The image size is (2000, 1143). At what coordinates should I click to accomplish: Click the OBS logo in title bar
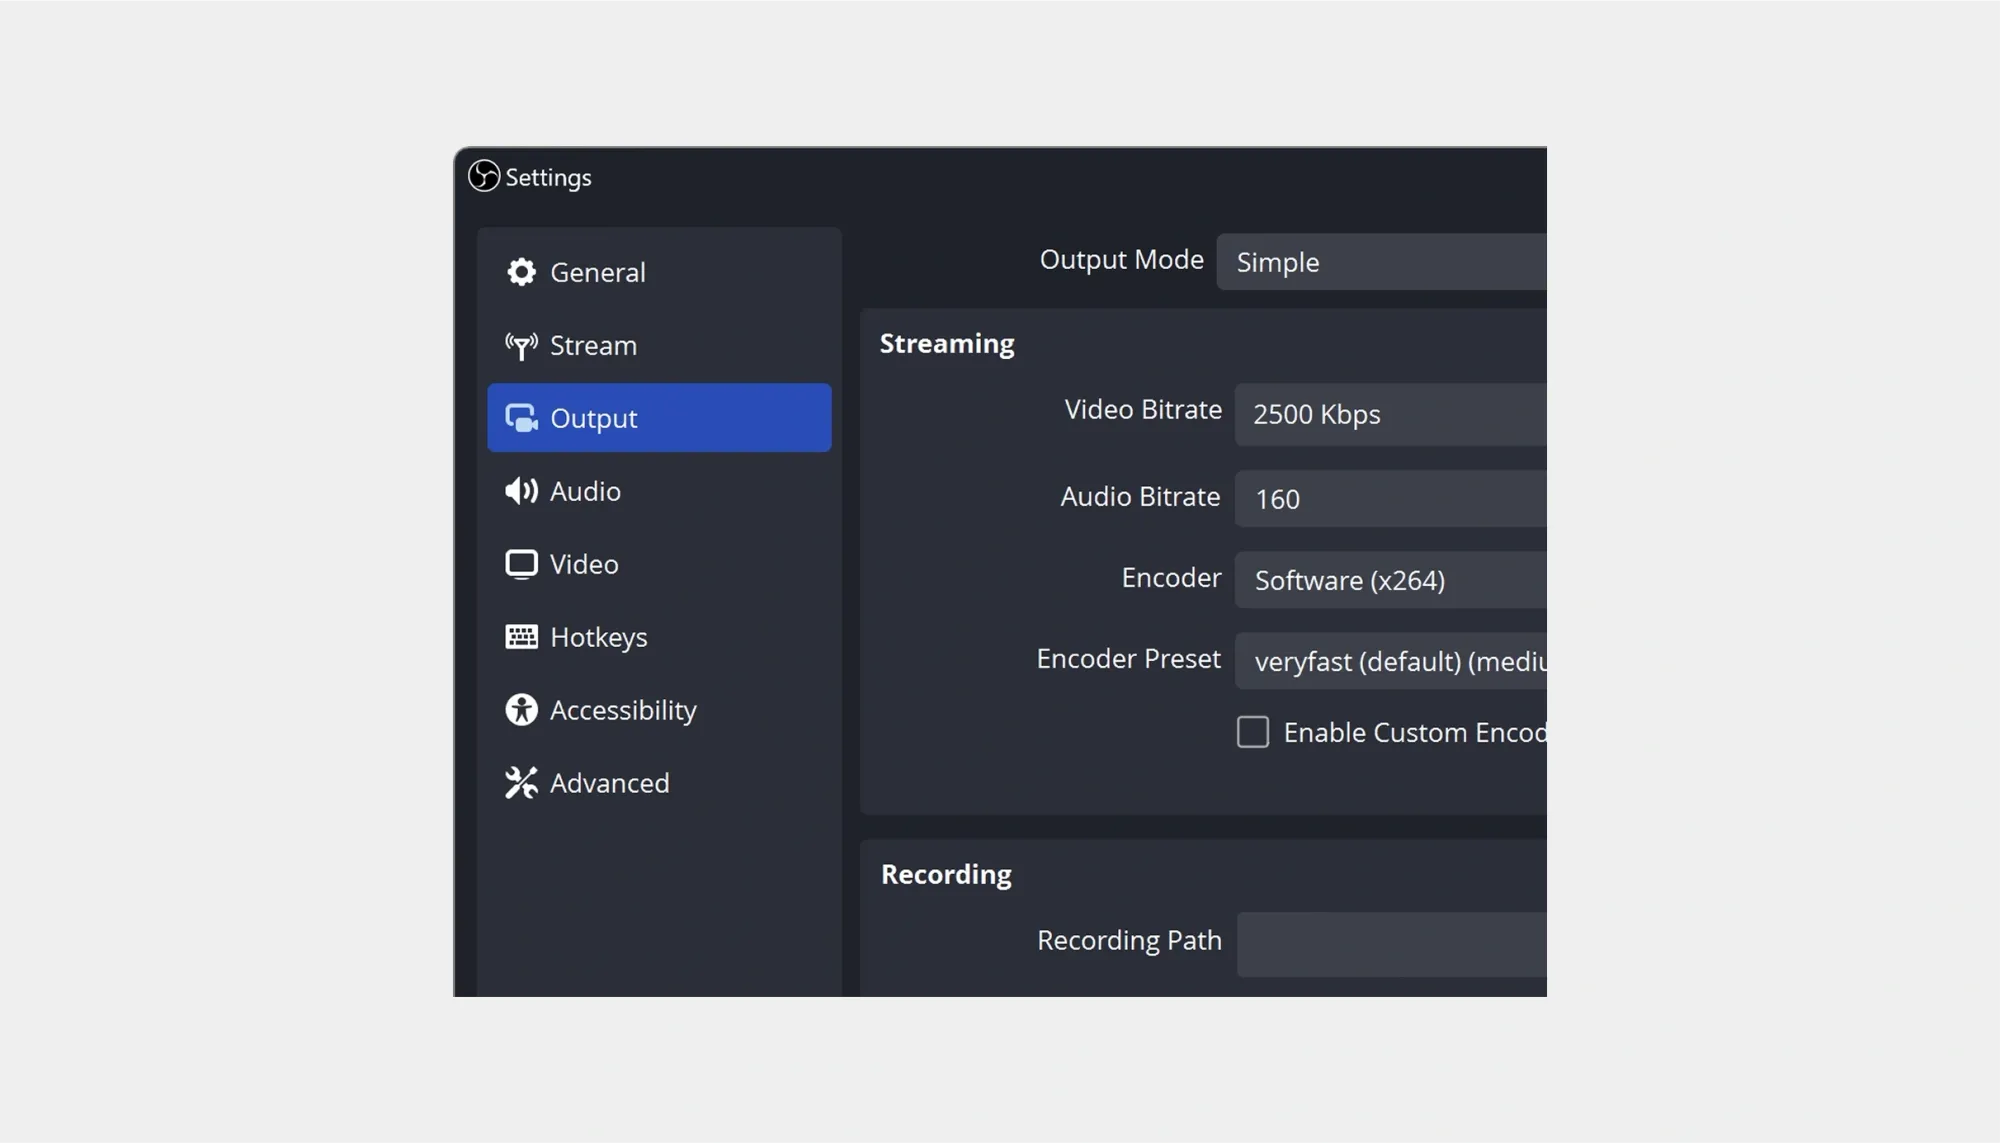(484, 176)
